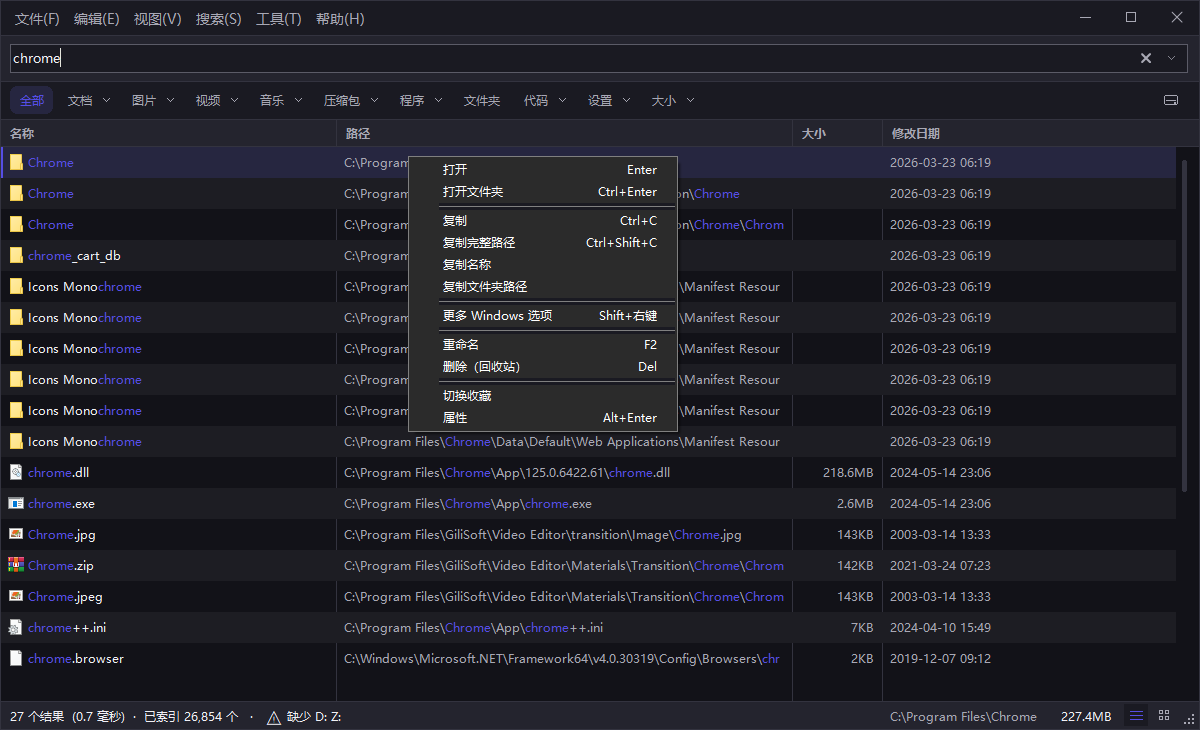
Task: Choose 复制完整路径 in the context menu
Action: [543, 243]
